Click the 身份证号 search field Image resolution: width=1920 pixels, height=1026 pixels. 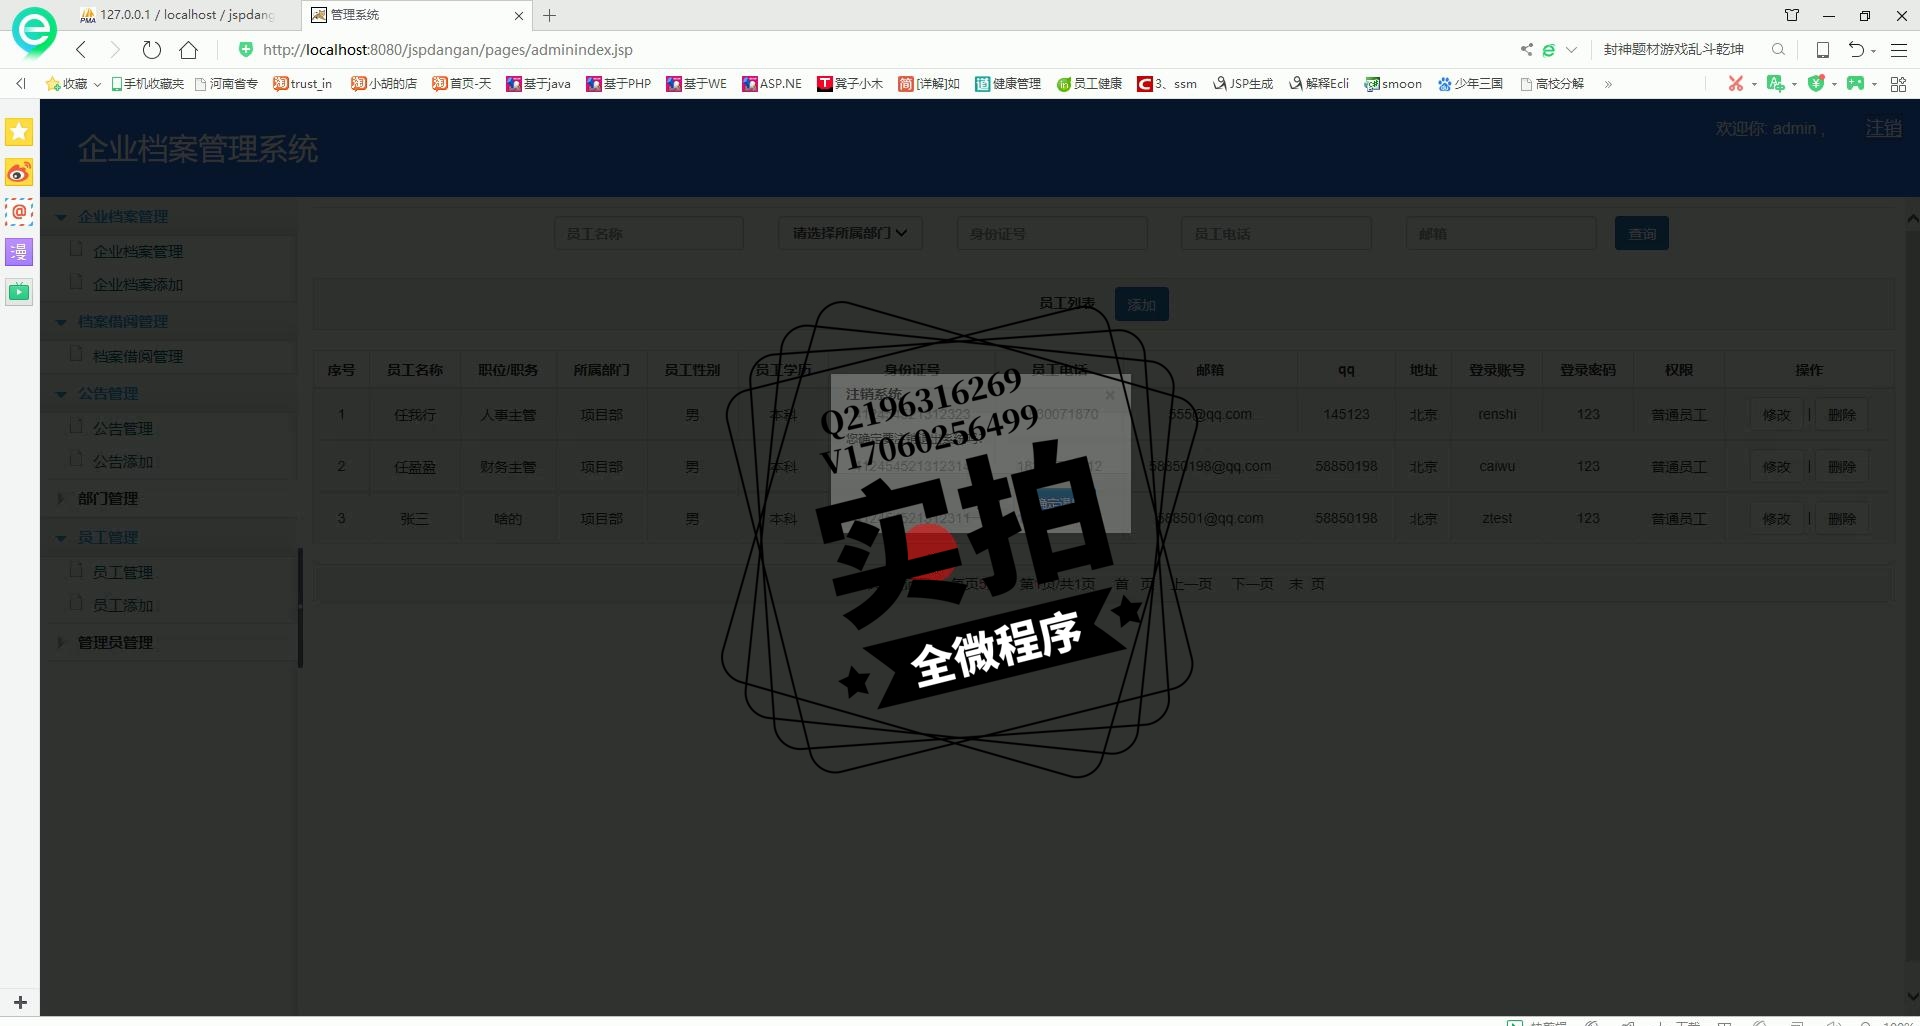coord(1052,233)
